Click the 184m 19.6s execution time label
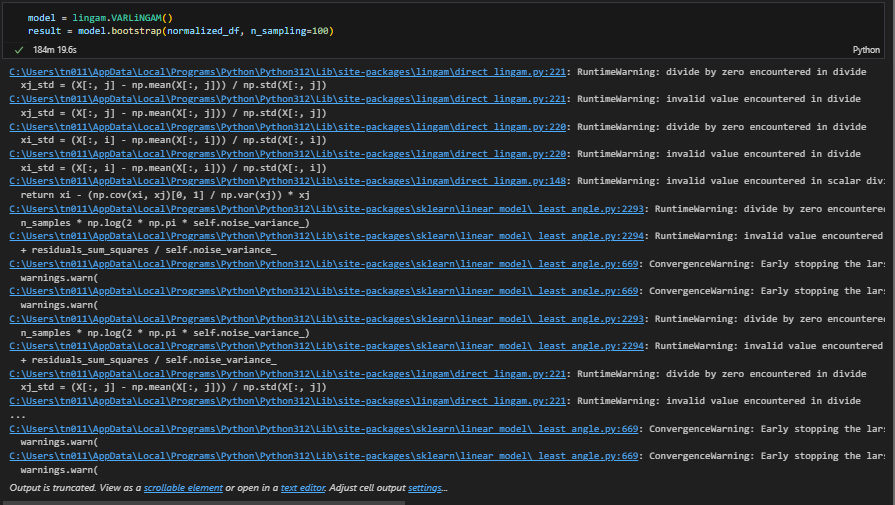895x505 pixels. pos(59,49)
